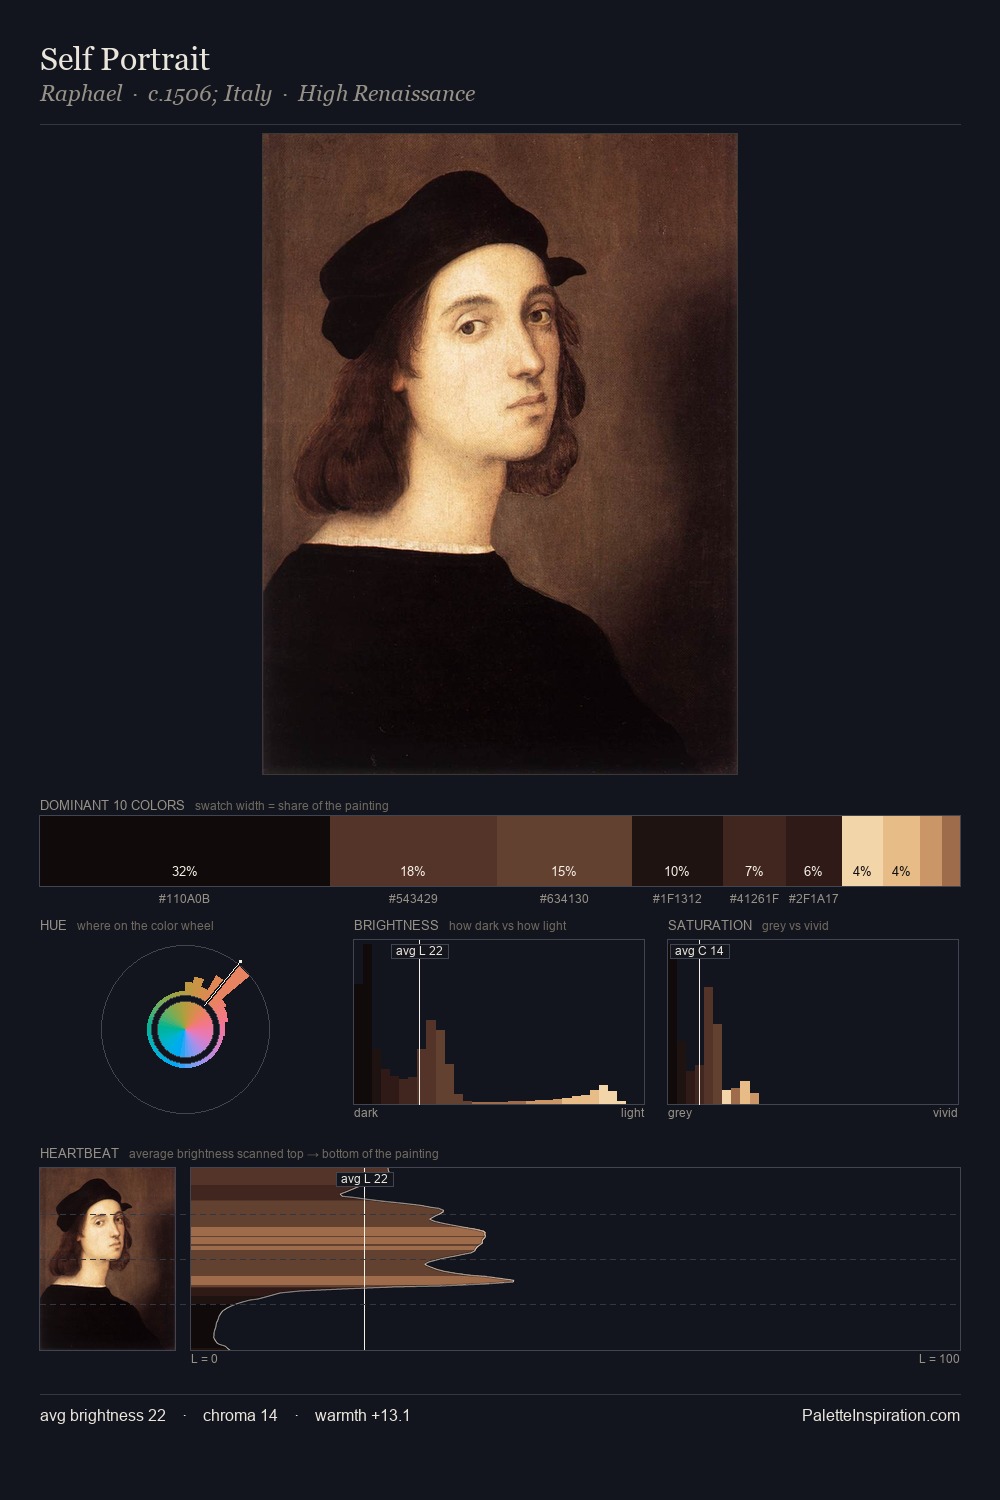
Task: Click the 'DOMINANT 10 COLORS' heading
Action: click(112, 805)
